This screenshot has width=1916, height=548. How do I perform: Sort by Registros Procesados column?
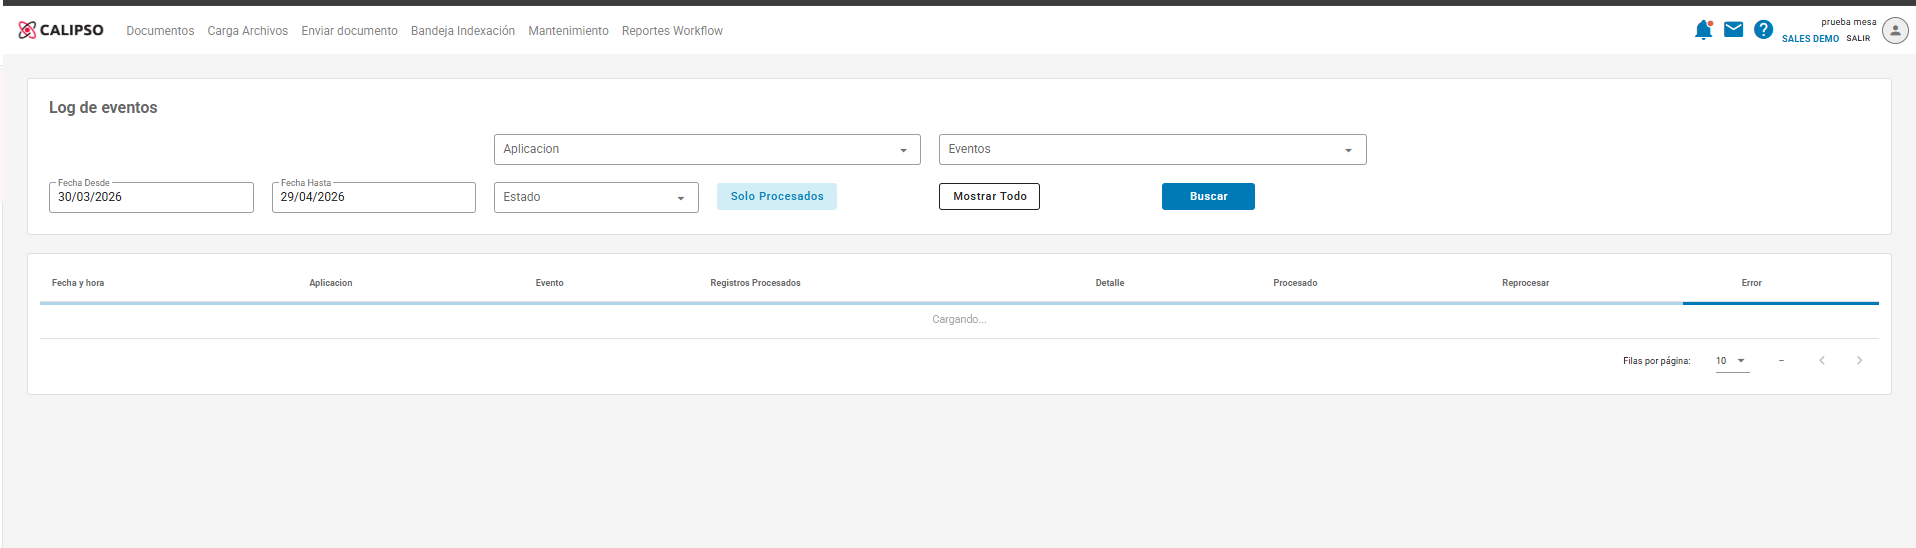755,283
